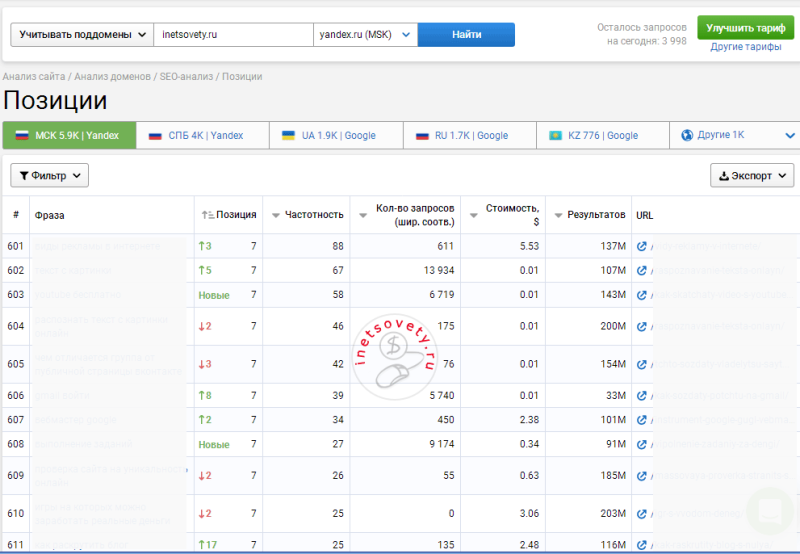Click Новые label in row 608
Screen dimensions: 800x554
pyautogui.click(x=214, y=445)
